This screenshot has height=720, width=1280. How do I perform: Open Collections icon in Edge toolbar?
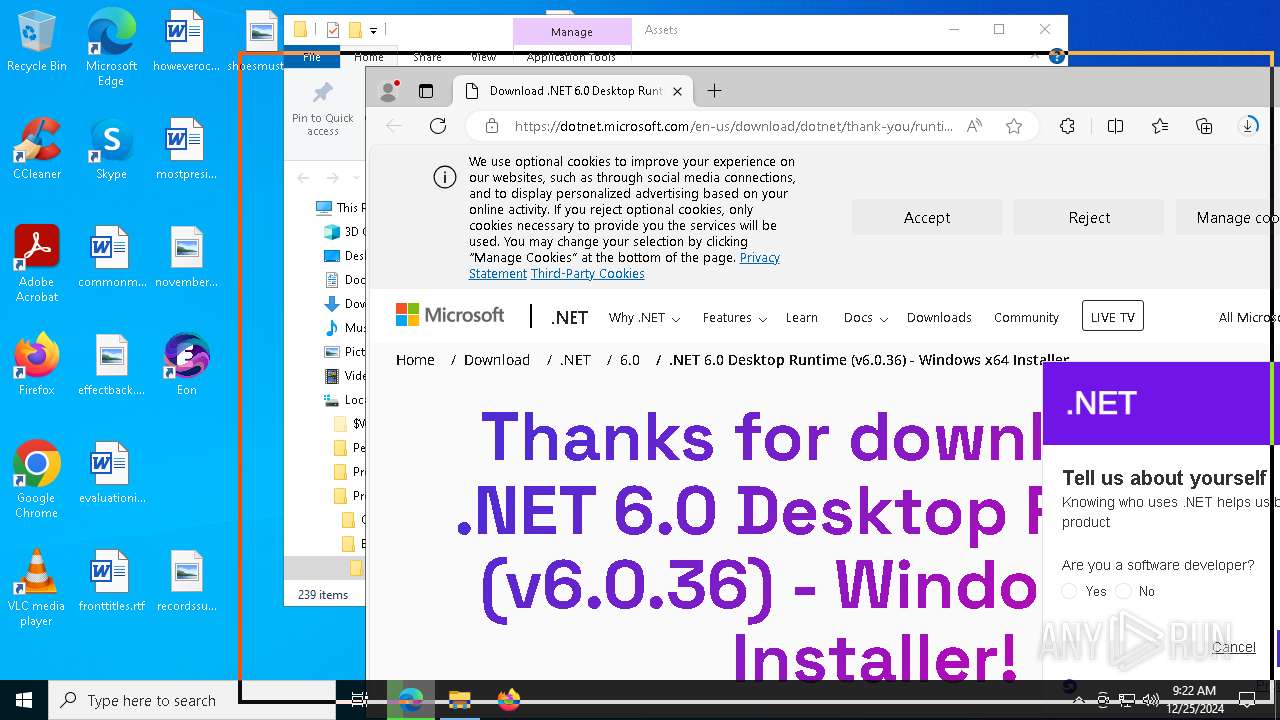(1204, 126)
